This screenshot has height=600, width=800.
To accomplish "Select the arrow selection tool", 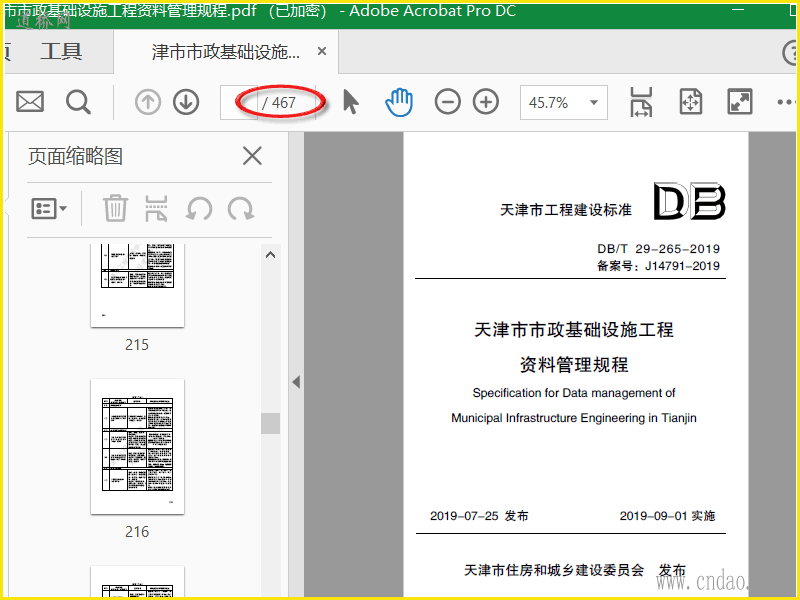I will pyautogui.click(x=351, y=102).
